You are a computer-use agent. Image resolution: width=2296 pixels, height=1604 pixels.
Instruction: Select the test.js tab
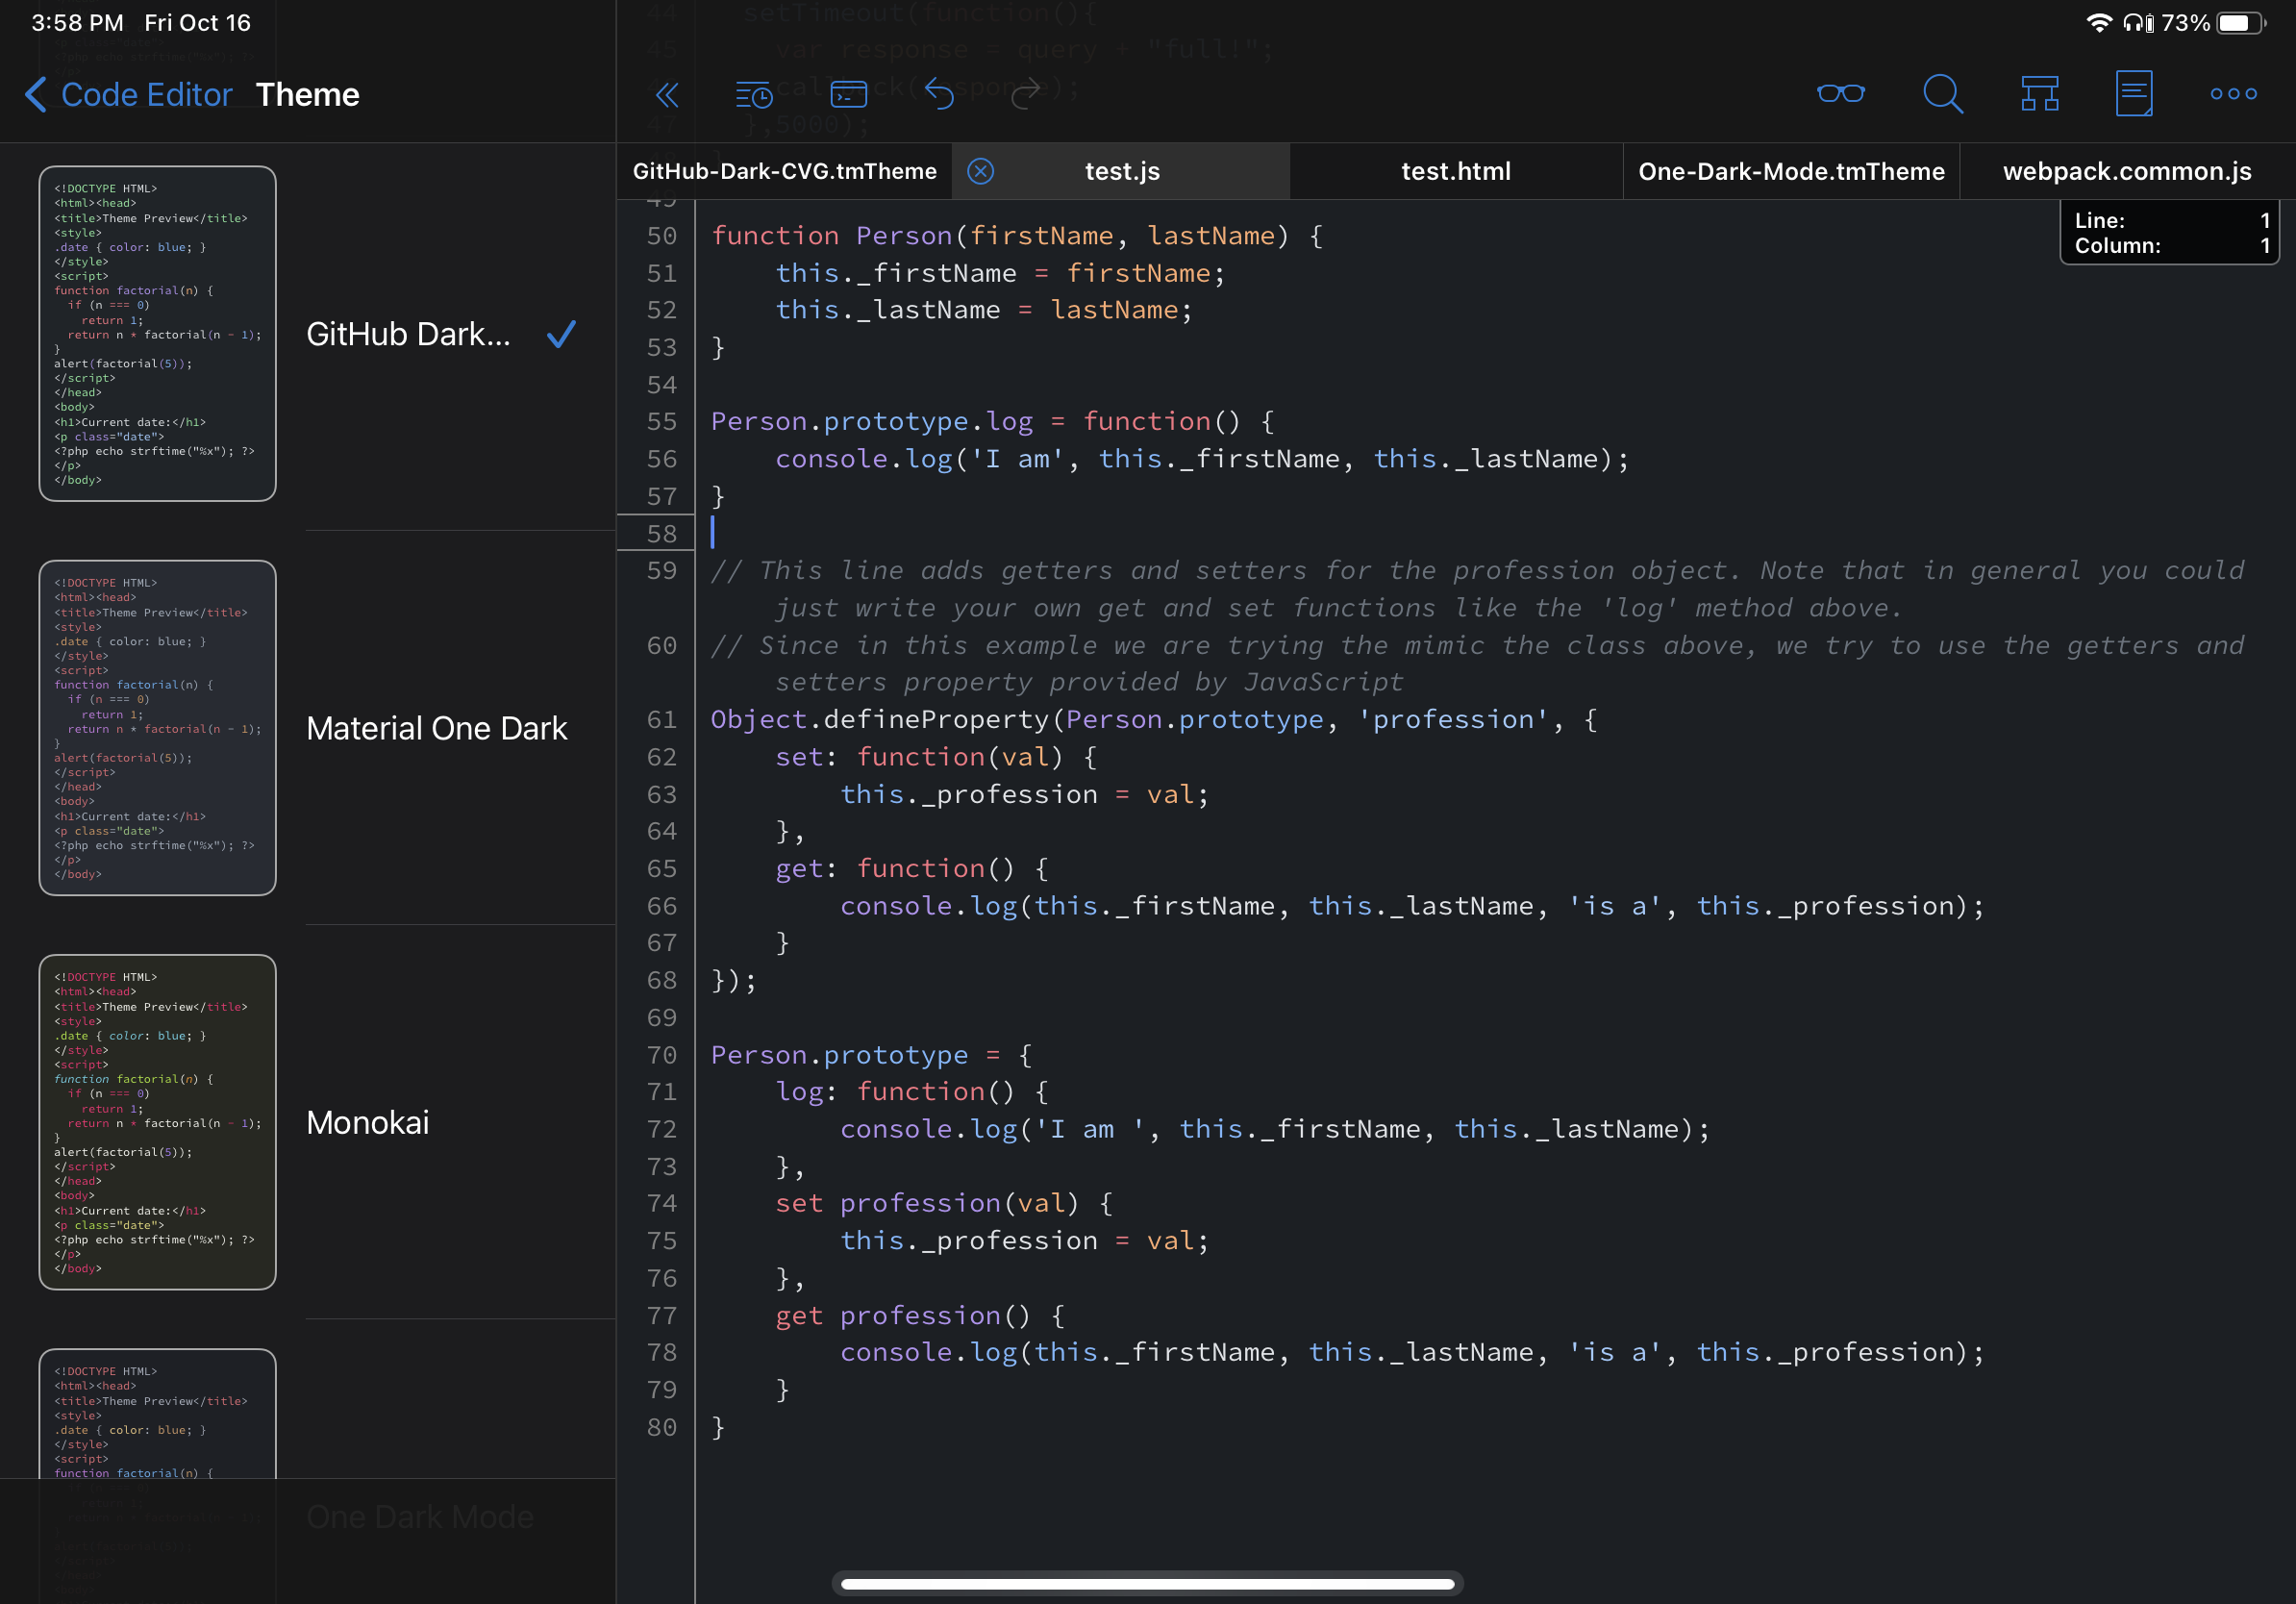pos(1122,171)
